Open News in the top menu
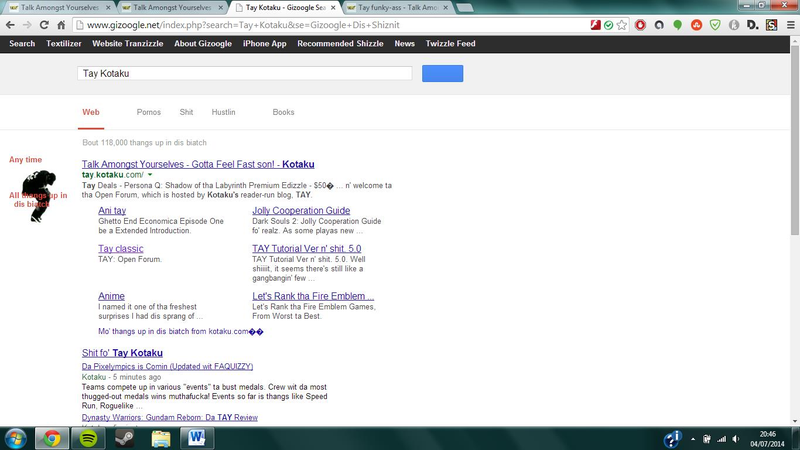This screenshot has height=450, width=800. pyautogui.click(x=405, y=44)
